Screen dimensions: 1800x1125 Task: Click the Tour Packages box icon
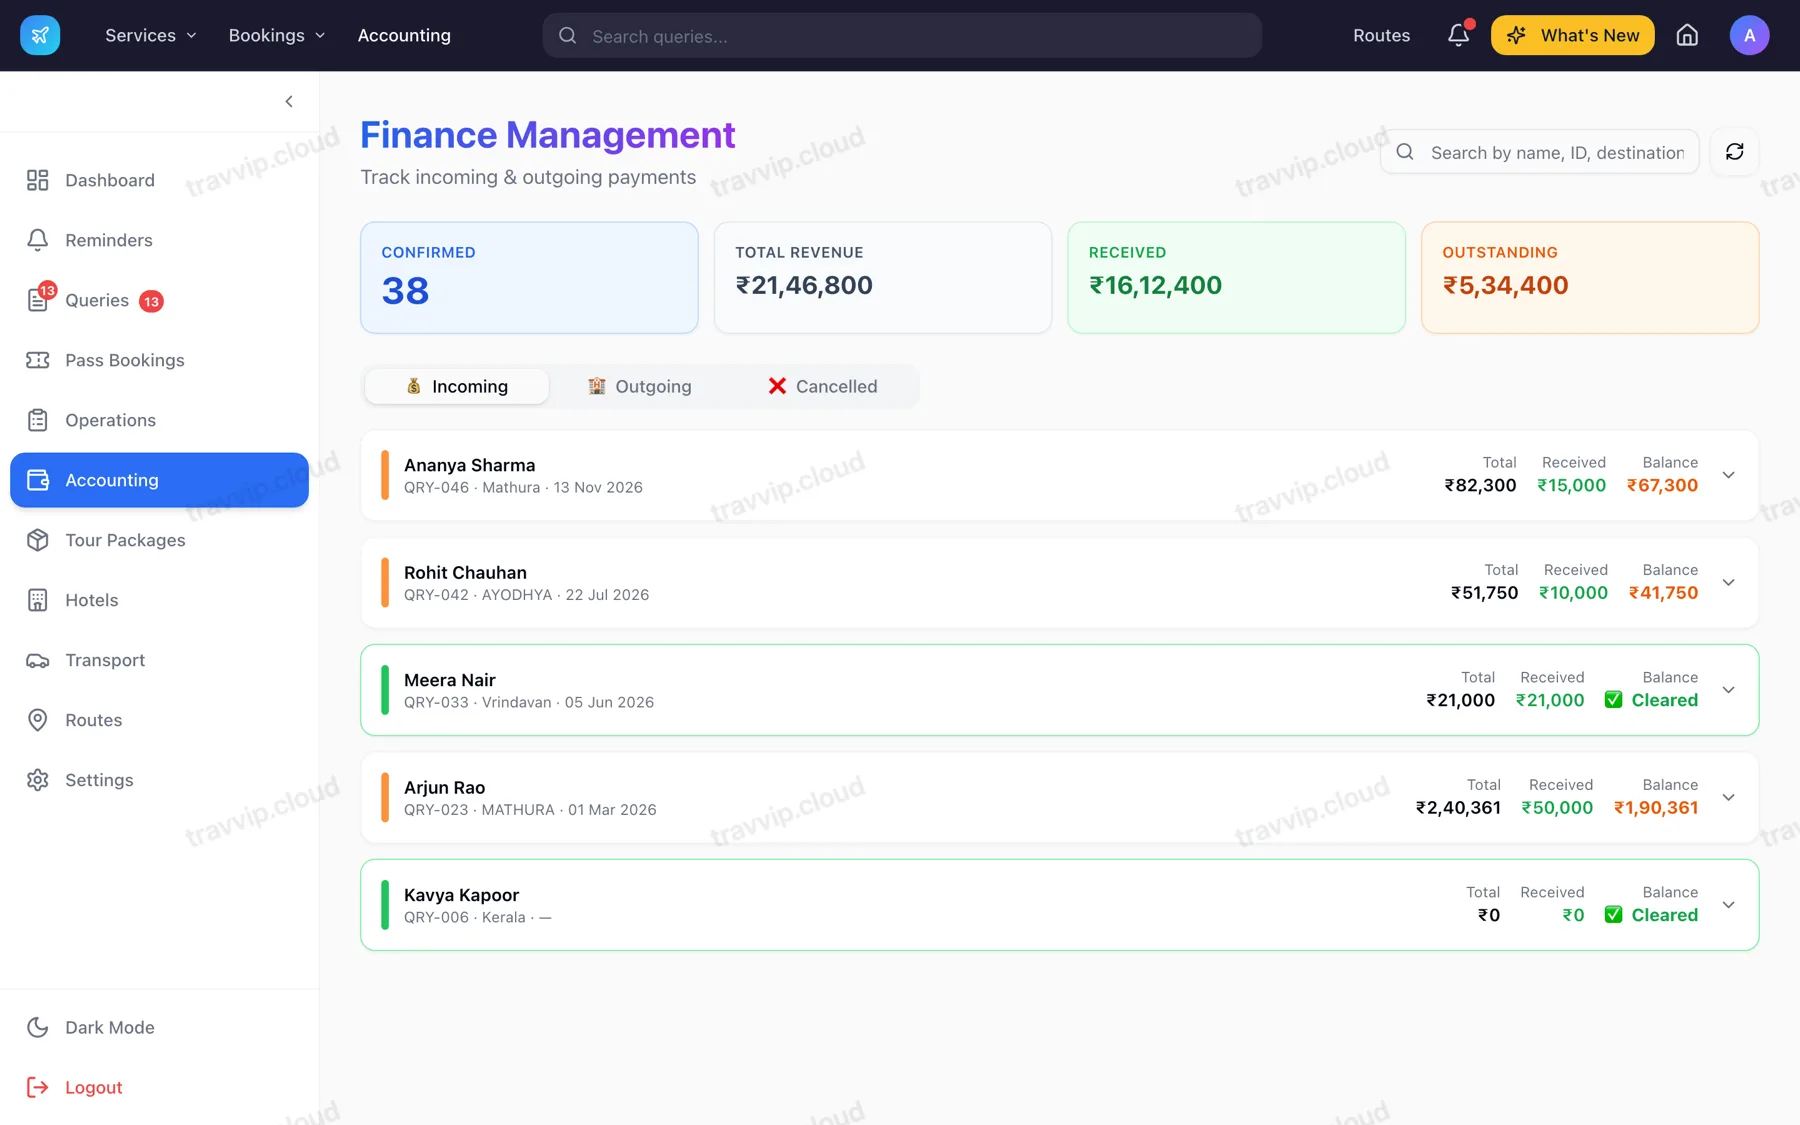38,540
